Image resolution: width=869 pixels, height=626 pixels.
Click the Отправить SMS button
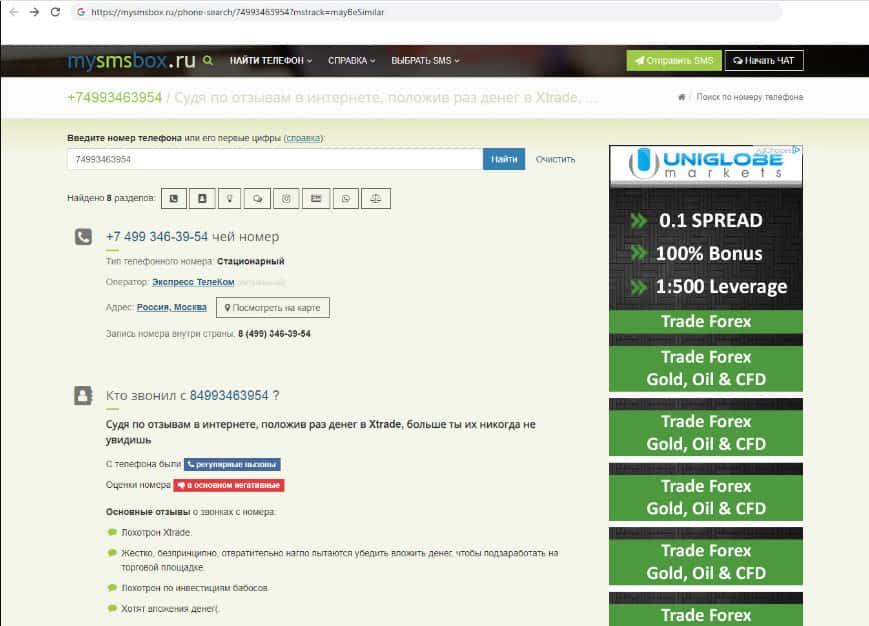tap(674, 60)
